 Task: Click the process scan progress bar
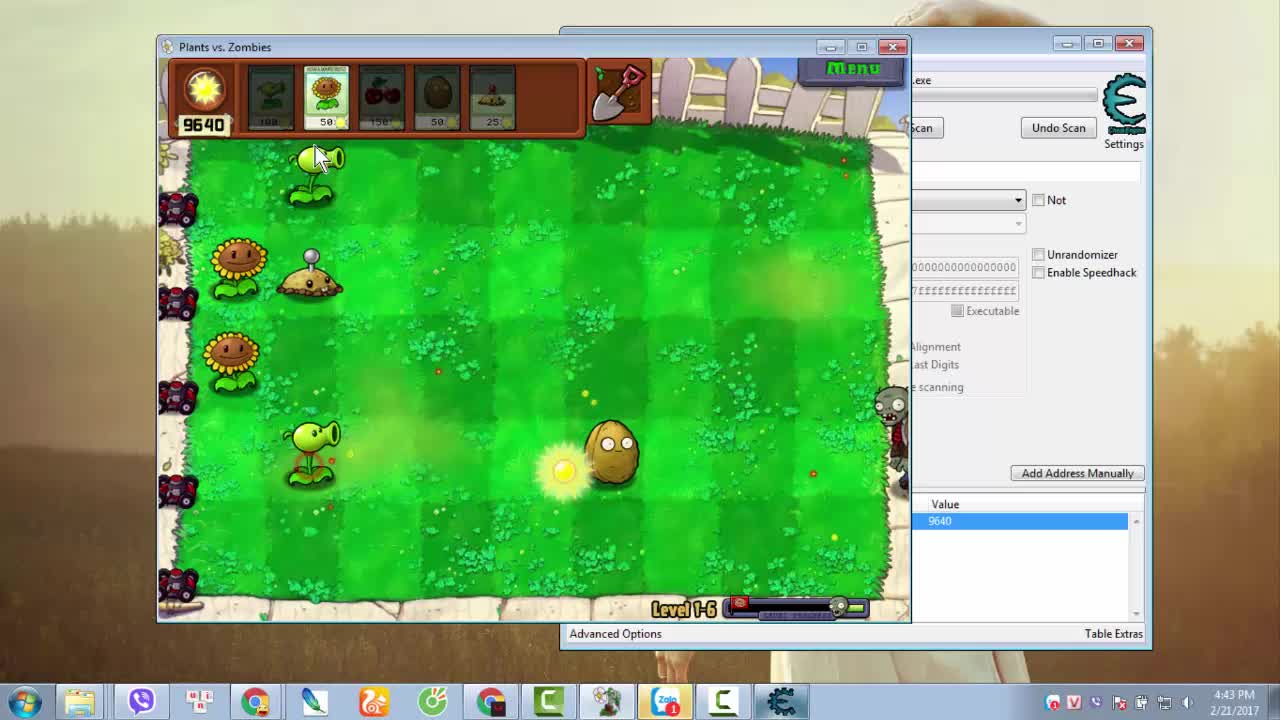pos(1004,96)
